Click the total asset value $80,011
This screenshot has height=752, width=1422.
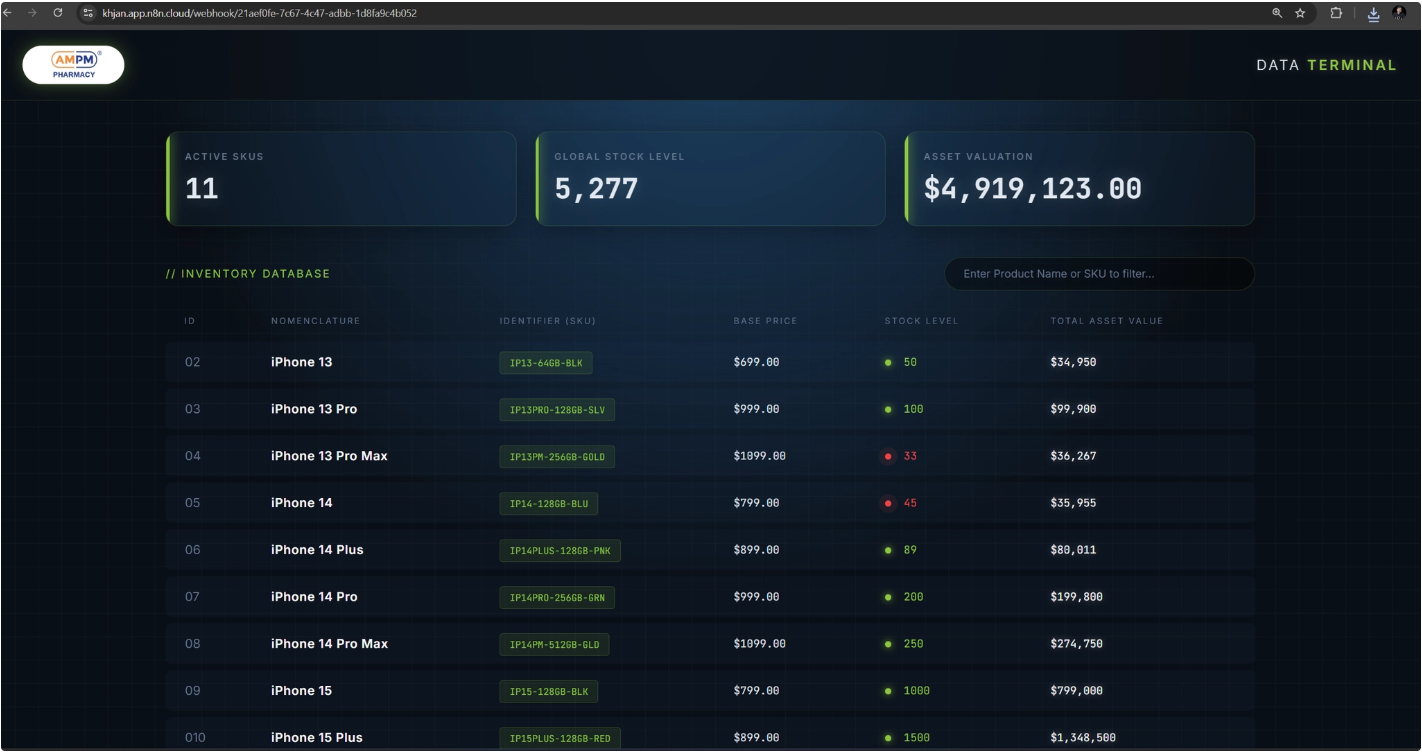[1073, 550]
